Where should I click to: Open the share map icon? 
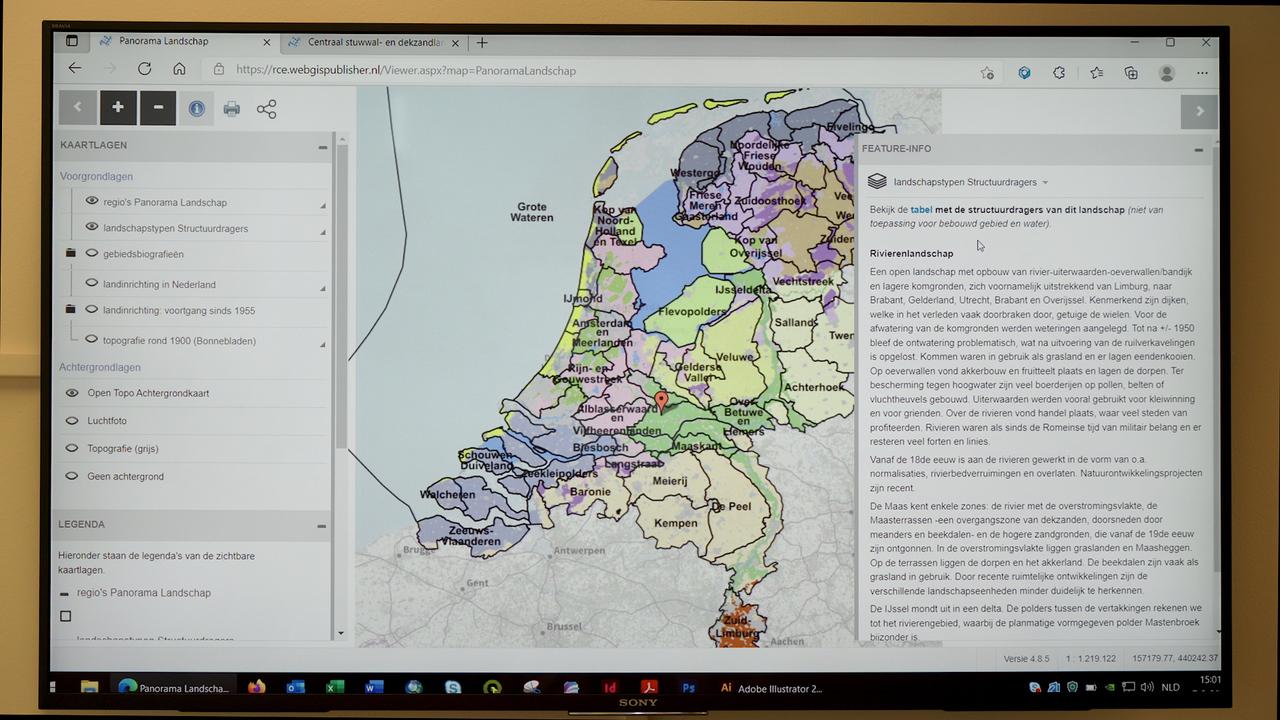(x=266, y=109)
